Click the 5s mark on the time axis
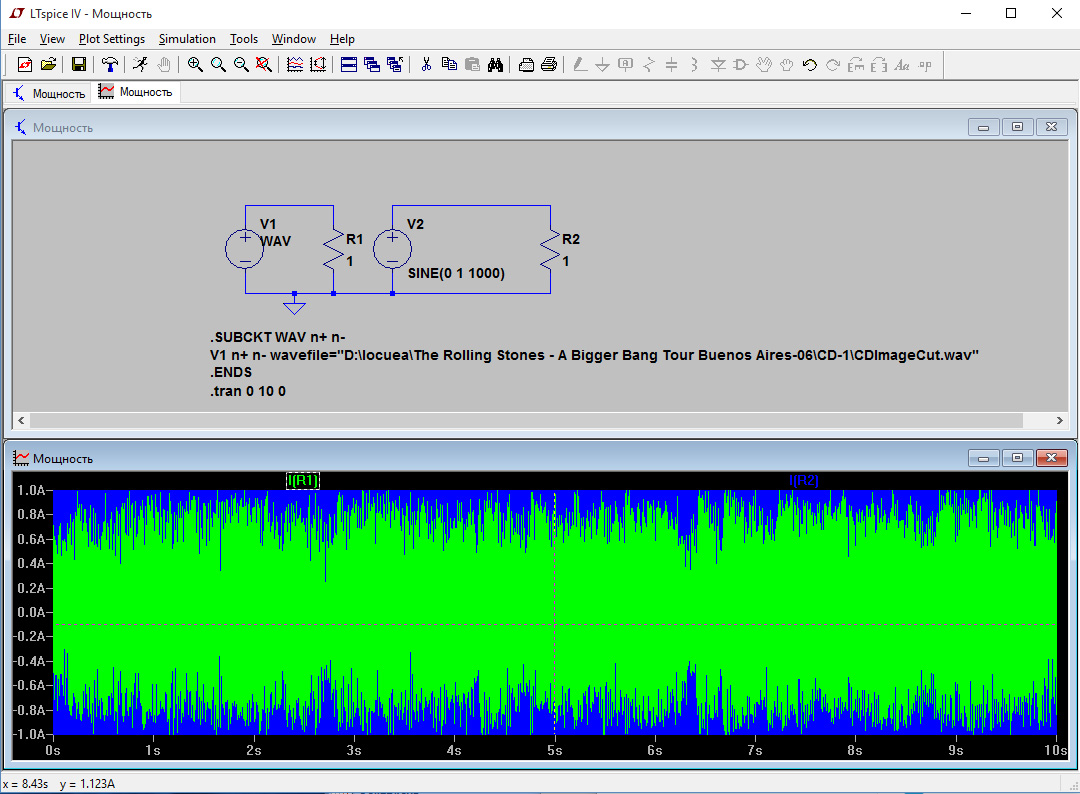 pyautogui.click(x=554, y=750)
